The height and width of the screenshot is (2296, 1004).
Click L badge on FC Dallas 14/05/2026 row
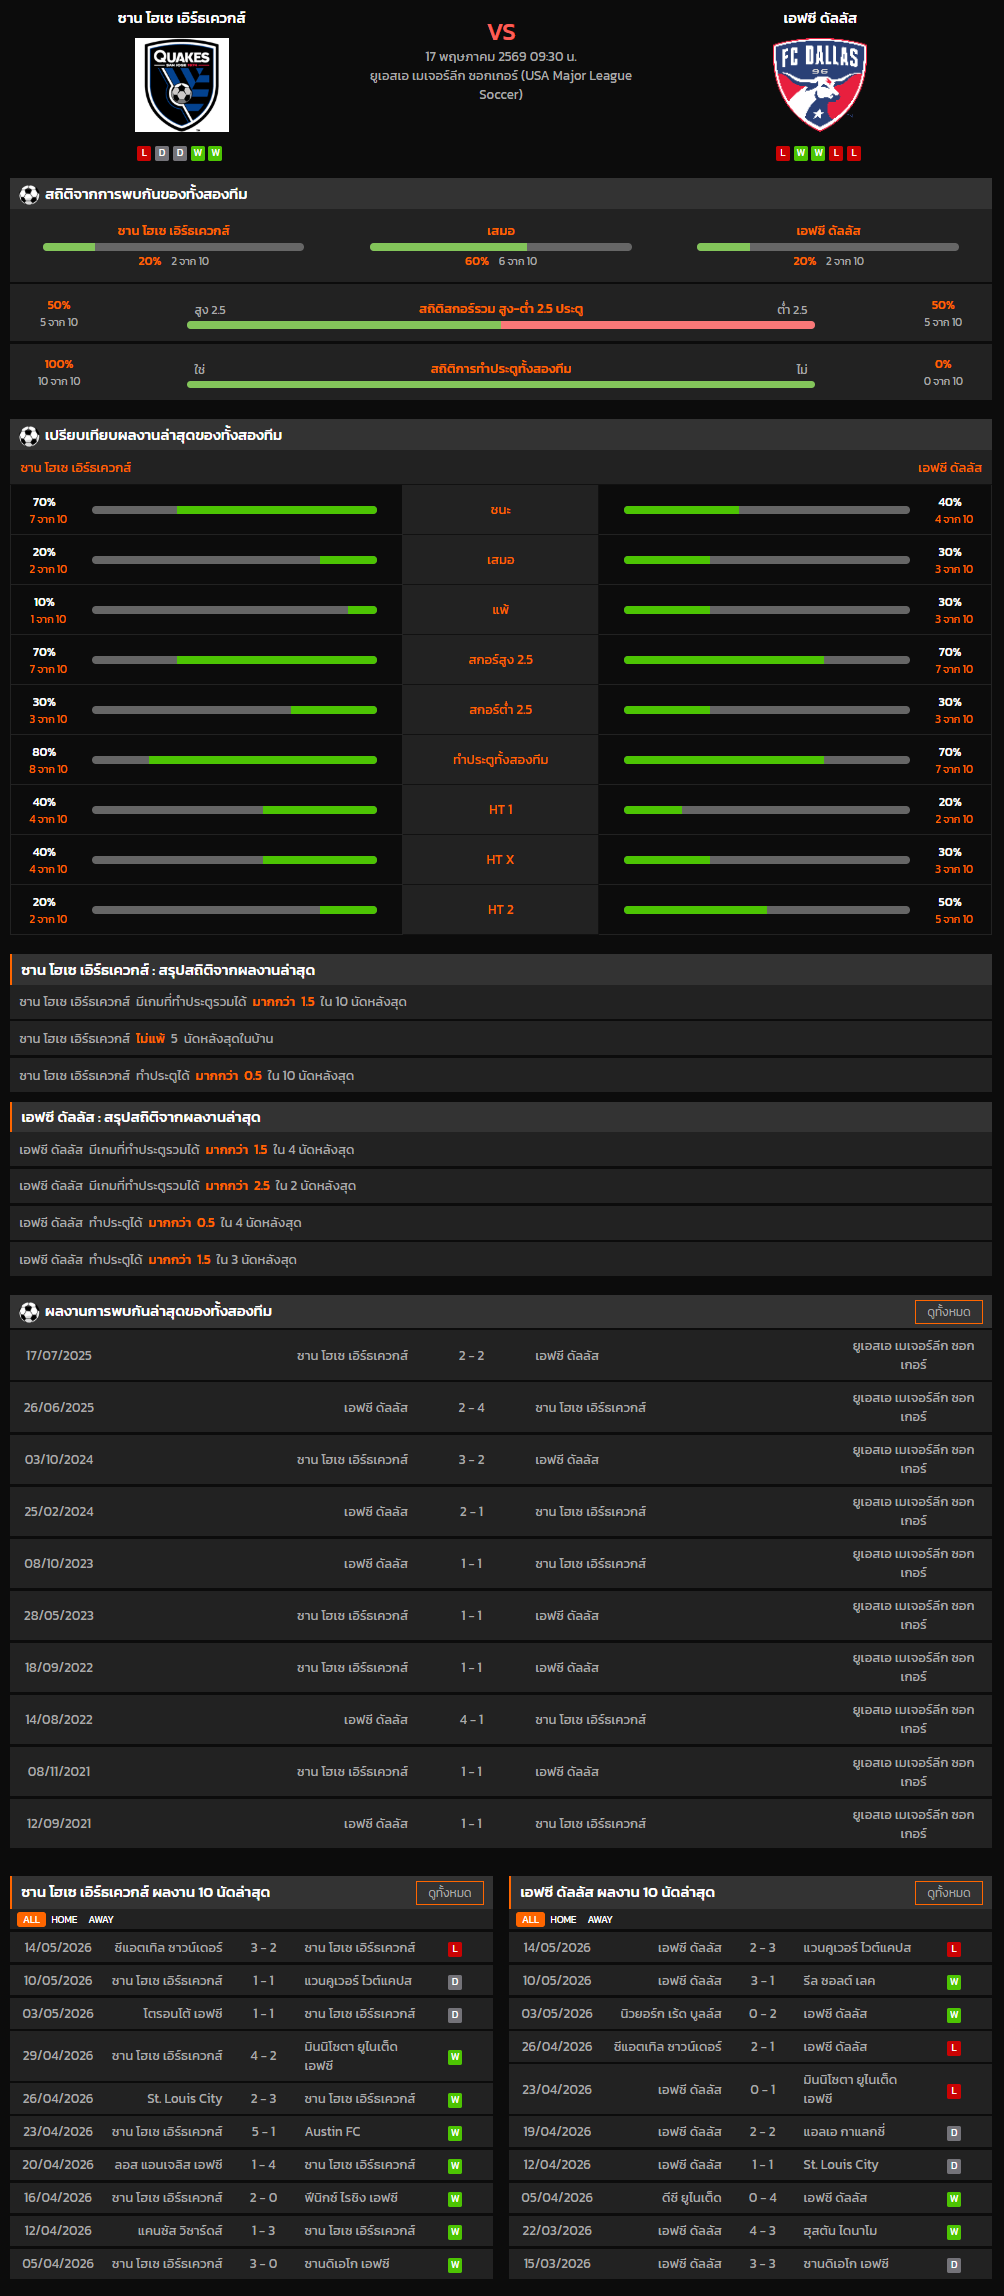[x=954, y=1949]
